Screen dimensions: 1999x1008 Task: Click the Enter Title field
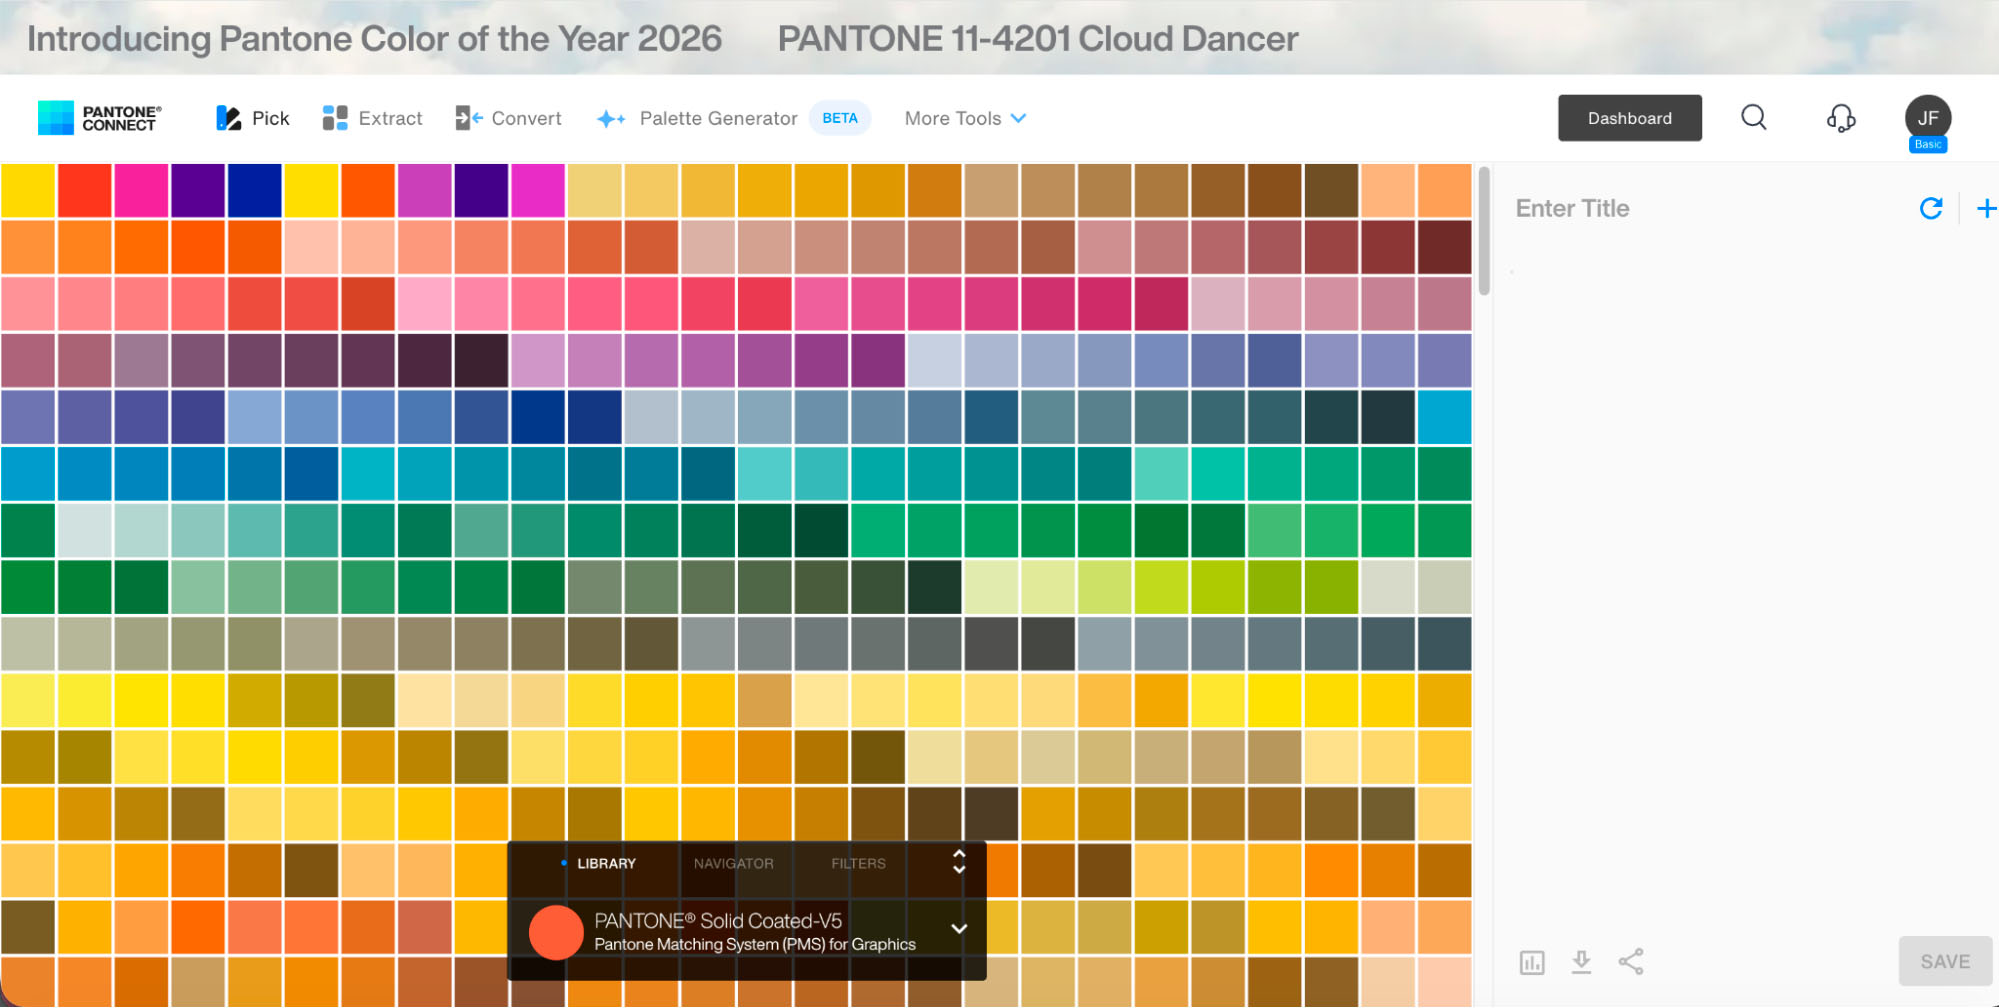click(x=1572, y=208)
